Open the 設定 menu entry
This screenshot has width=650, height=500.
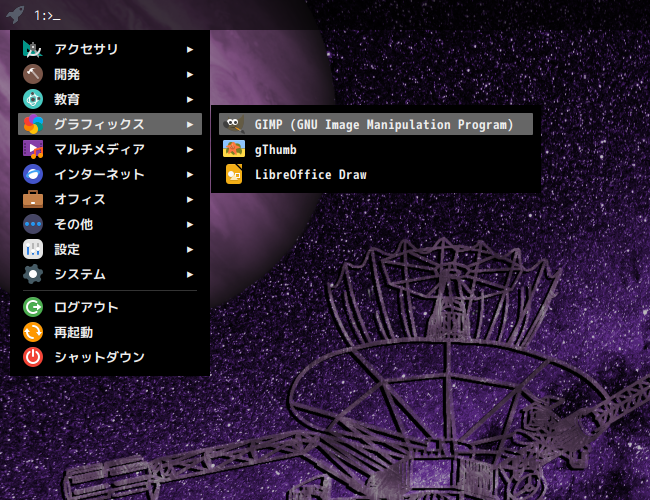(x=110, y=249)
